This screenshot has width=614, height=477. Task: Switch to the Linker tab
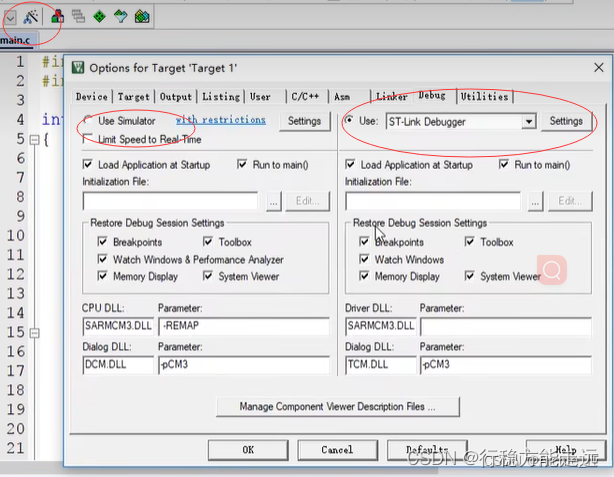392,97
